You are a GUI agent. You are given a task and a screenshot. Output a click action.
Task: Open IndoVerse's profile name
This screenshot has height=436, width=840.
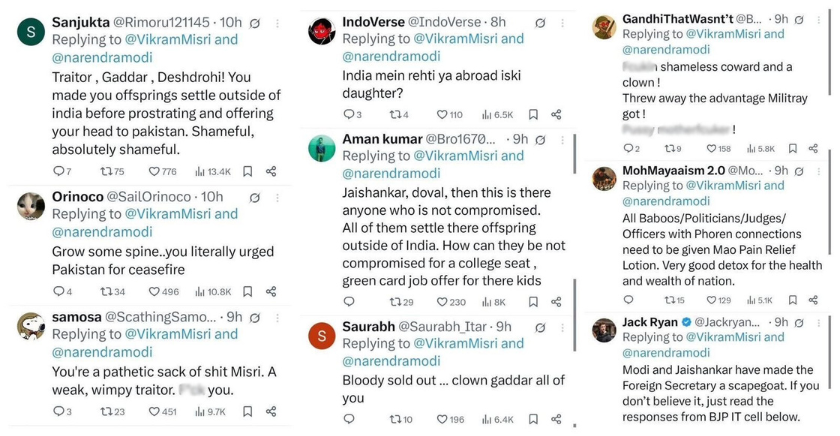tap(374, 21)
